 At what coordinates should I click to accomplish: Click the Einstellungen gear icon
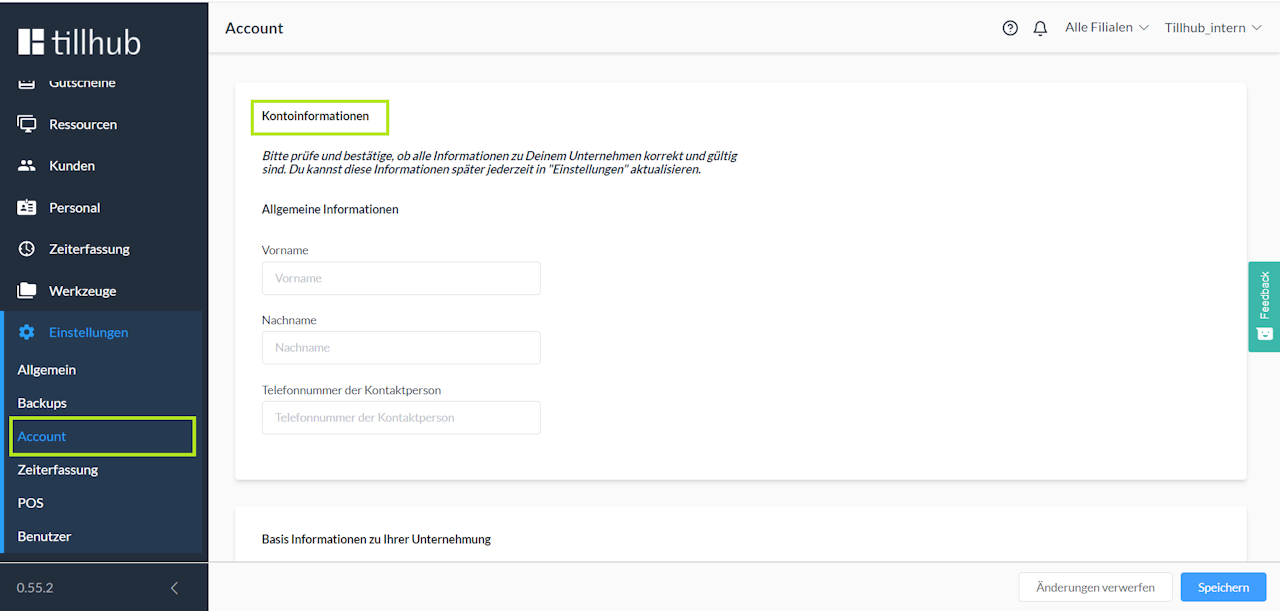coord(27,332)
